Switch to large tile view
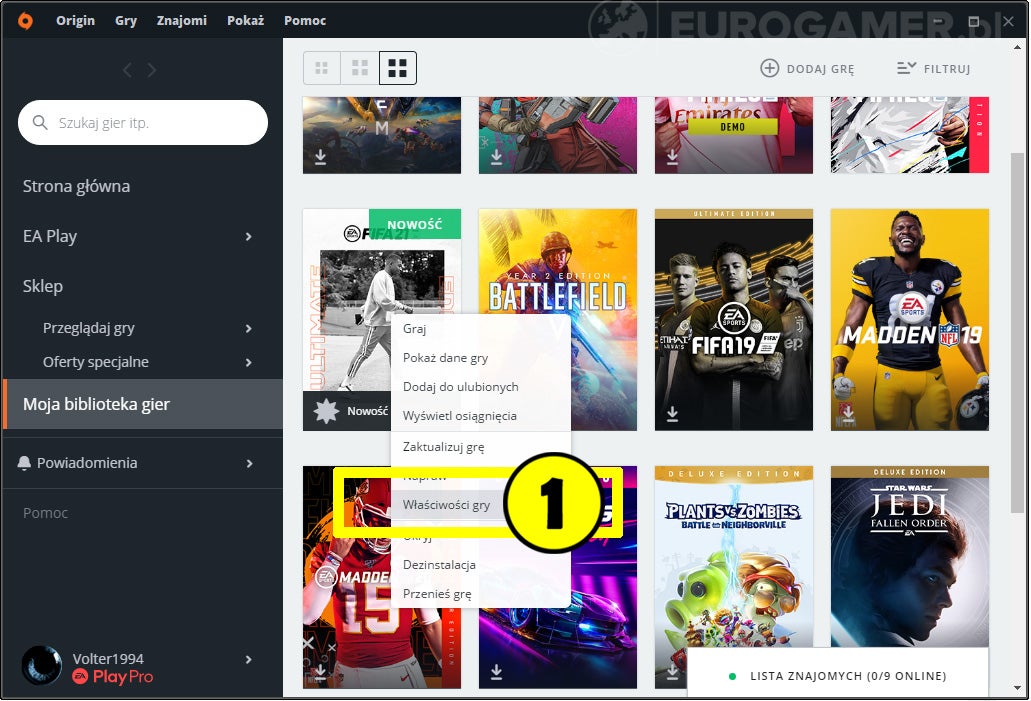Screen dimensions: 1031x701 tap(398, 68)
